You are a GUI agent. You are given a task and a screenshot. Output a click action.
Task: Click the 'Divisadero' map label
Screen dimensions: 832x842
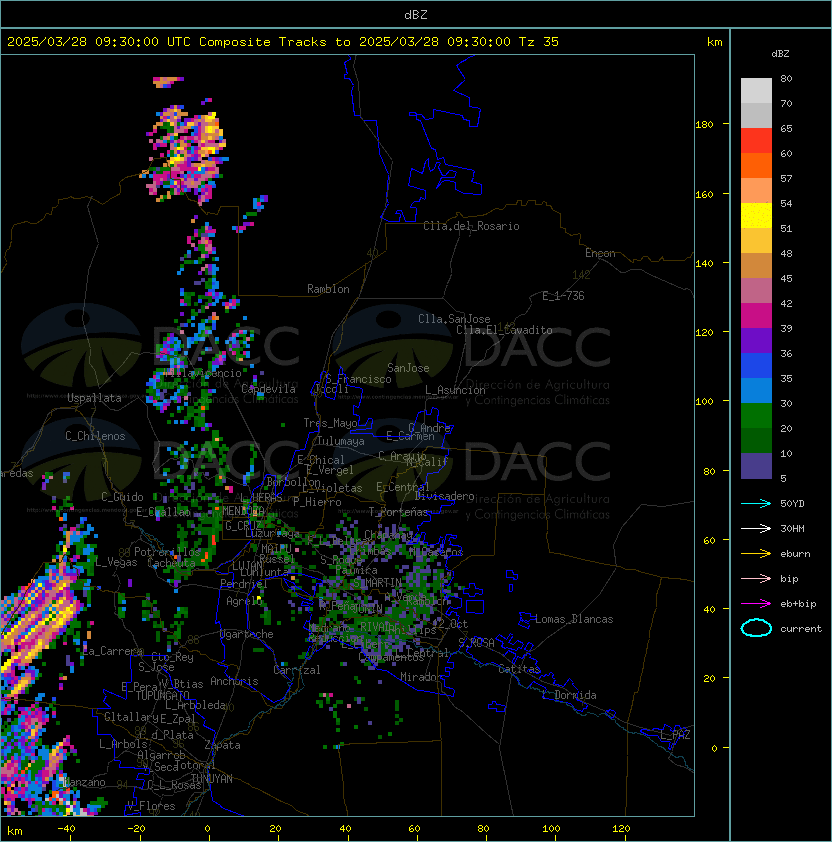(445, 496)
